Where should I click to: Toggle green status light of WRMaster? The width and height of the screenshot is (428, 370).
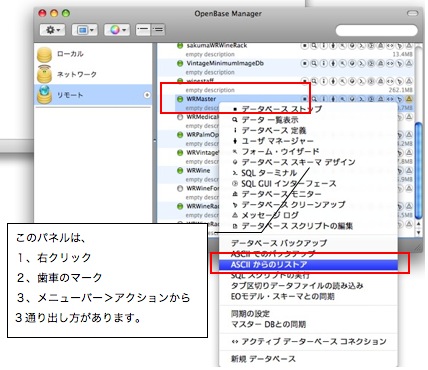[x=180, y=99]
